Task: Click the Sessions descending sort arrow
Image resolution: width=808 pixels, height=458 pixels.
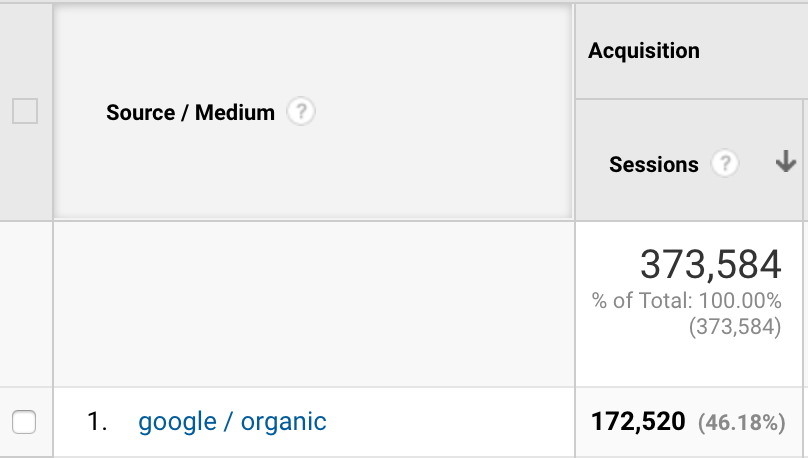Action: coord(786,161)
